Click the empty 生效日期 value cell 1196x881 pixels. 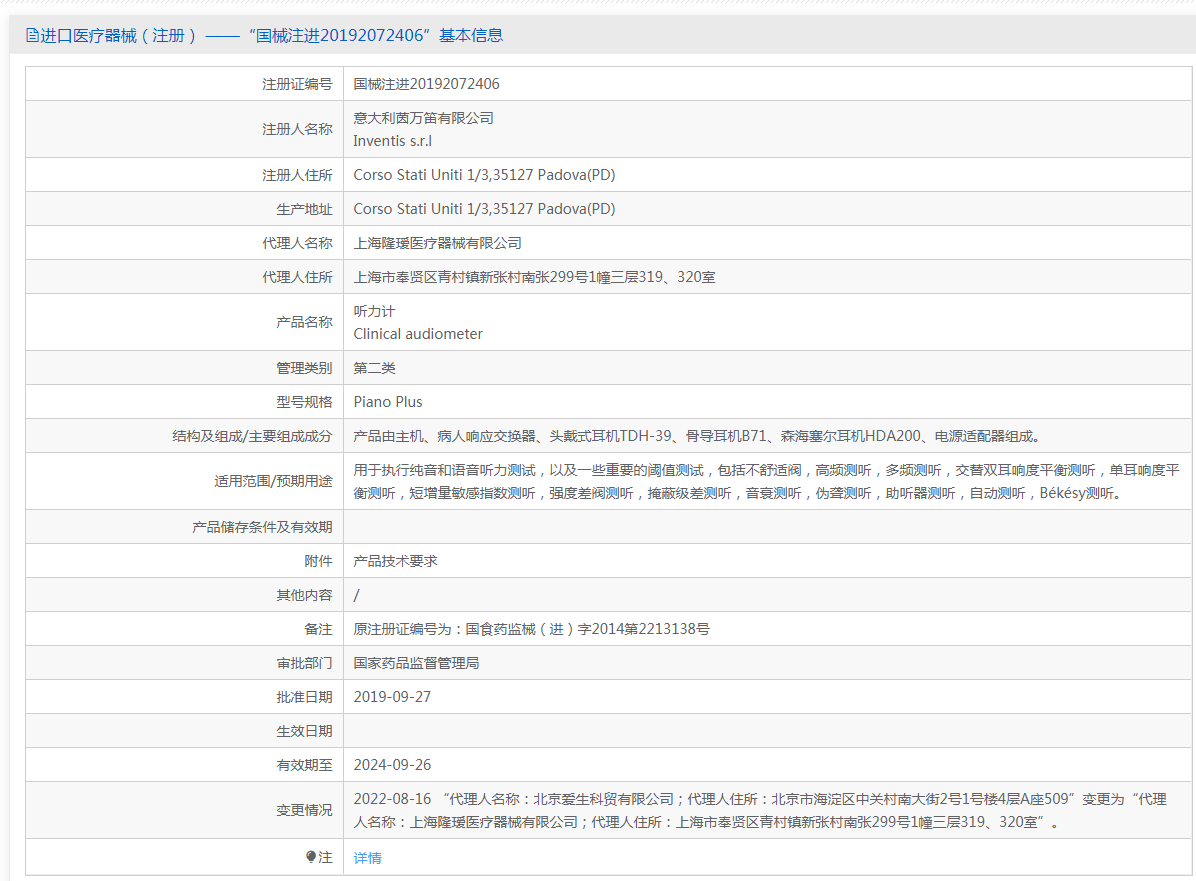pyautogui.click(x=767, y=731)
